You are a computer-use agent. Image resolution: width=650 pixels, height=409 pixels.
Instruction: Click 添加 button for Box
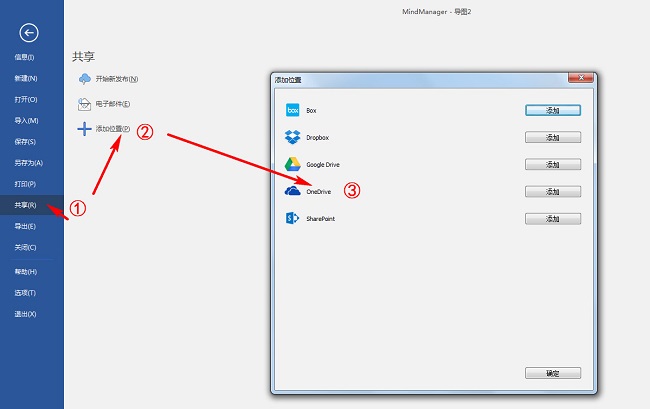click(x=553, y=110)
